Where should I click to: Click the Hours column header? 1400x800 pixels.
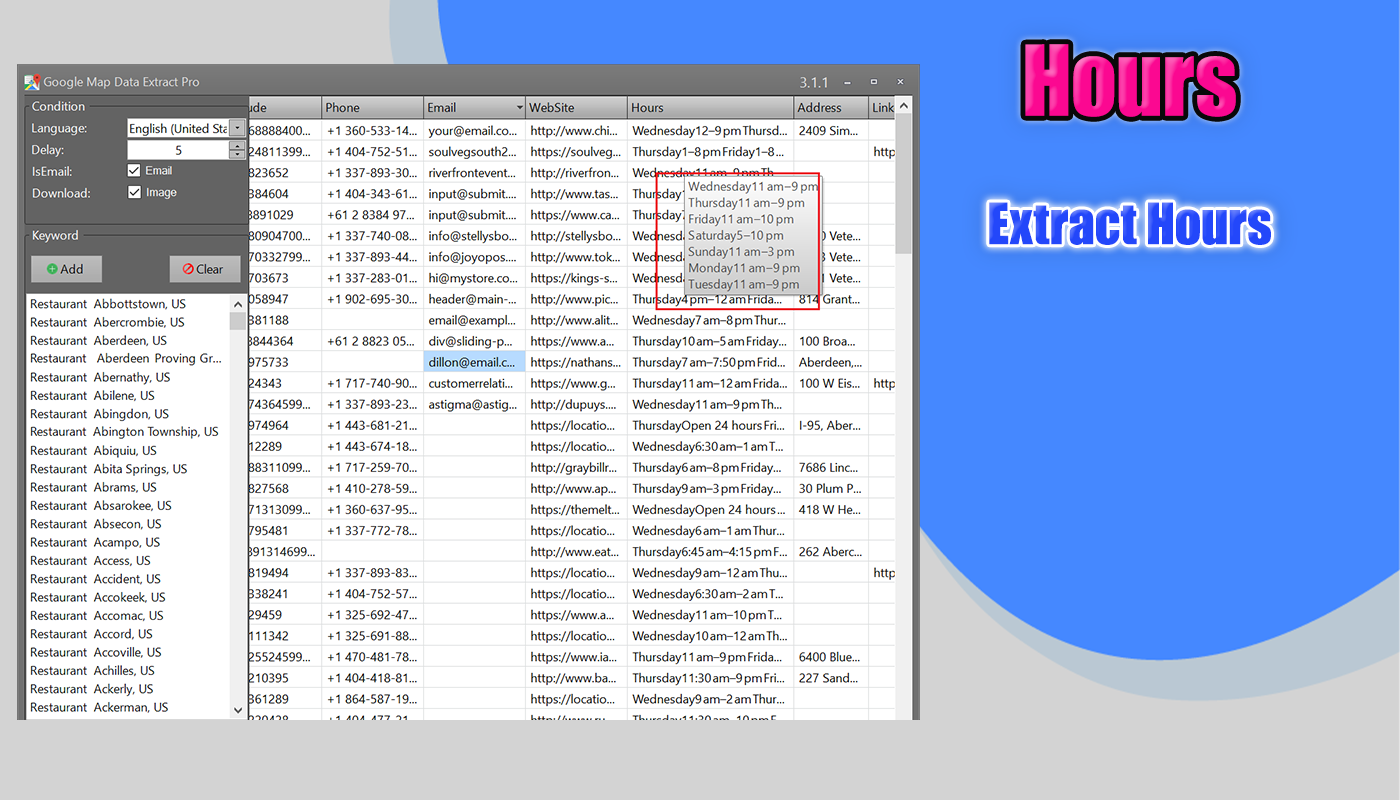click(710, 108)
